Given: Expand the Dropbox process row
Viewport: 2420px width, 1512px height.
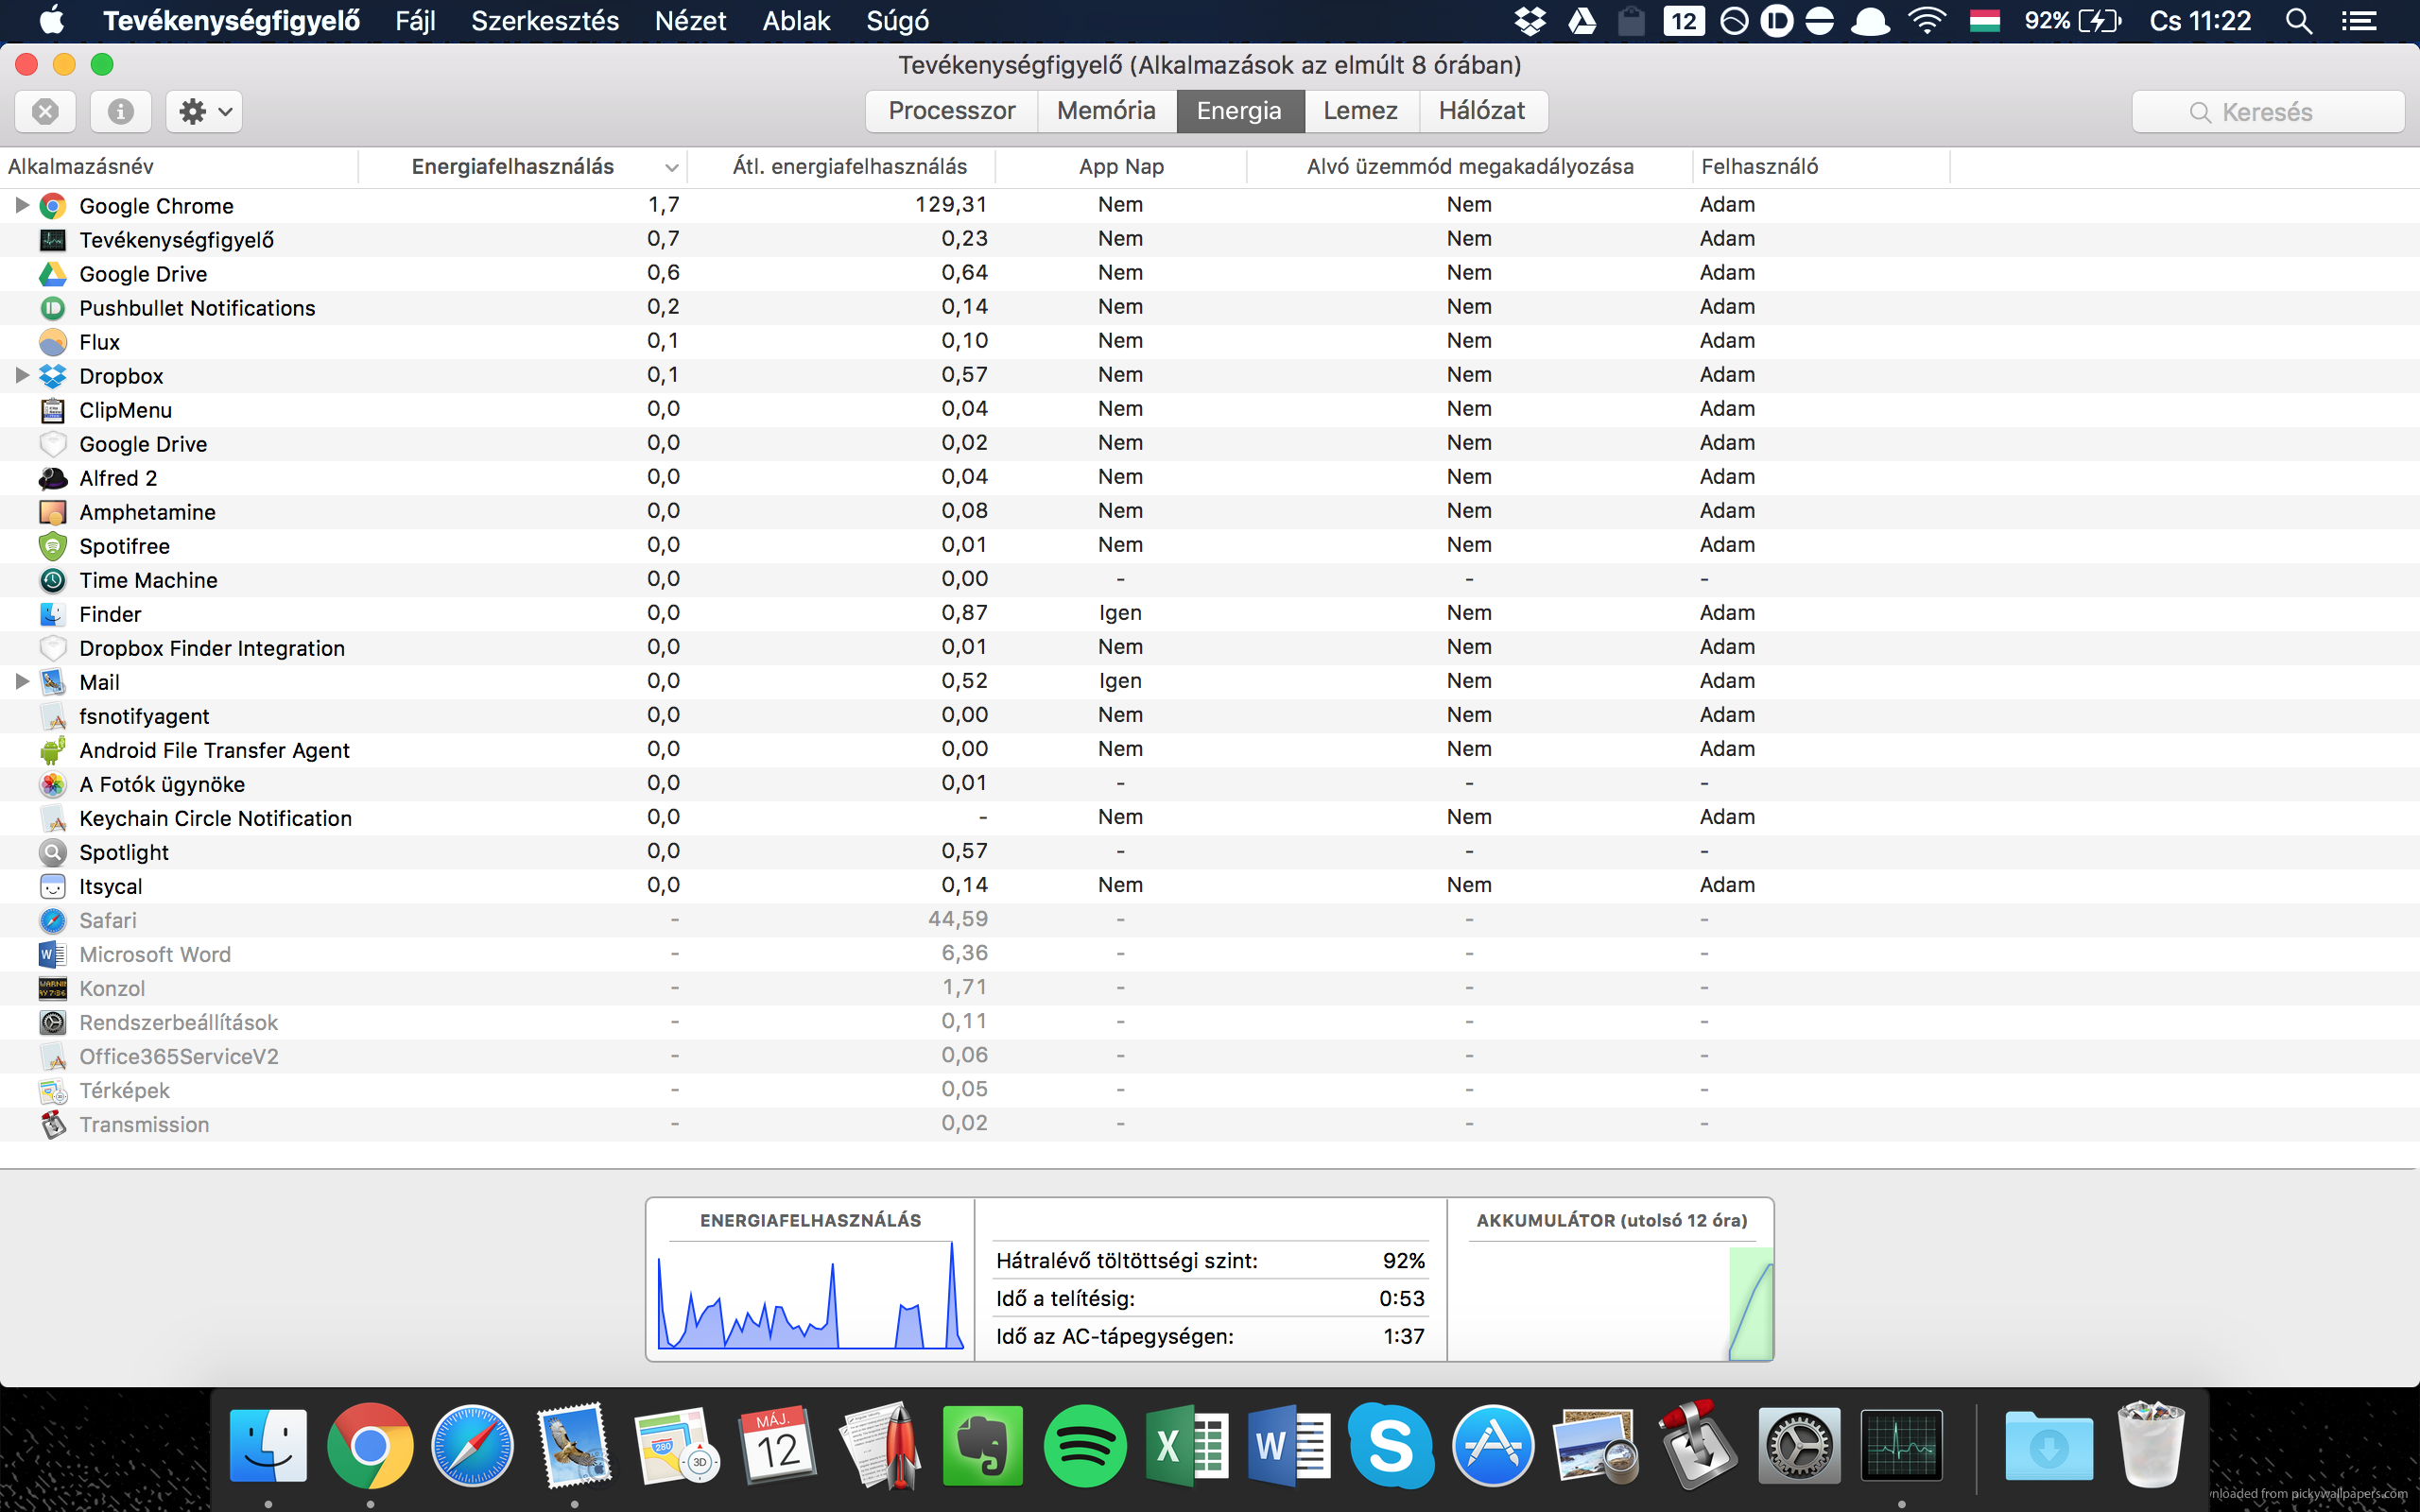Looking at the screenshot, I should 21,375.
